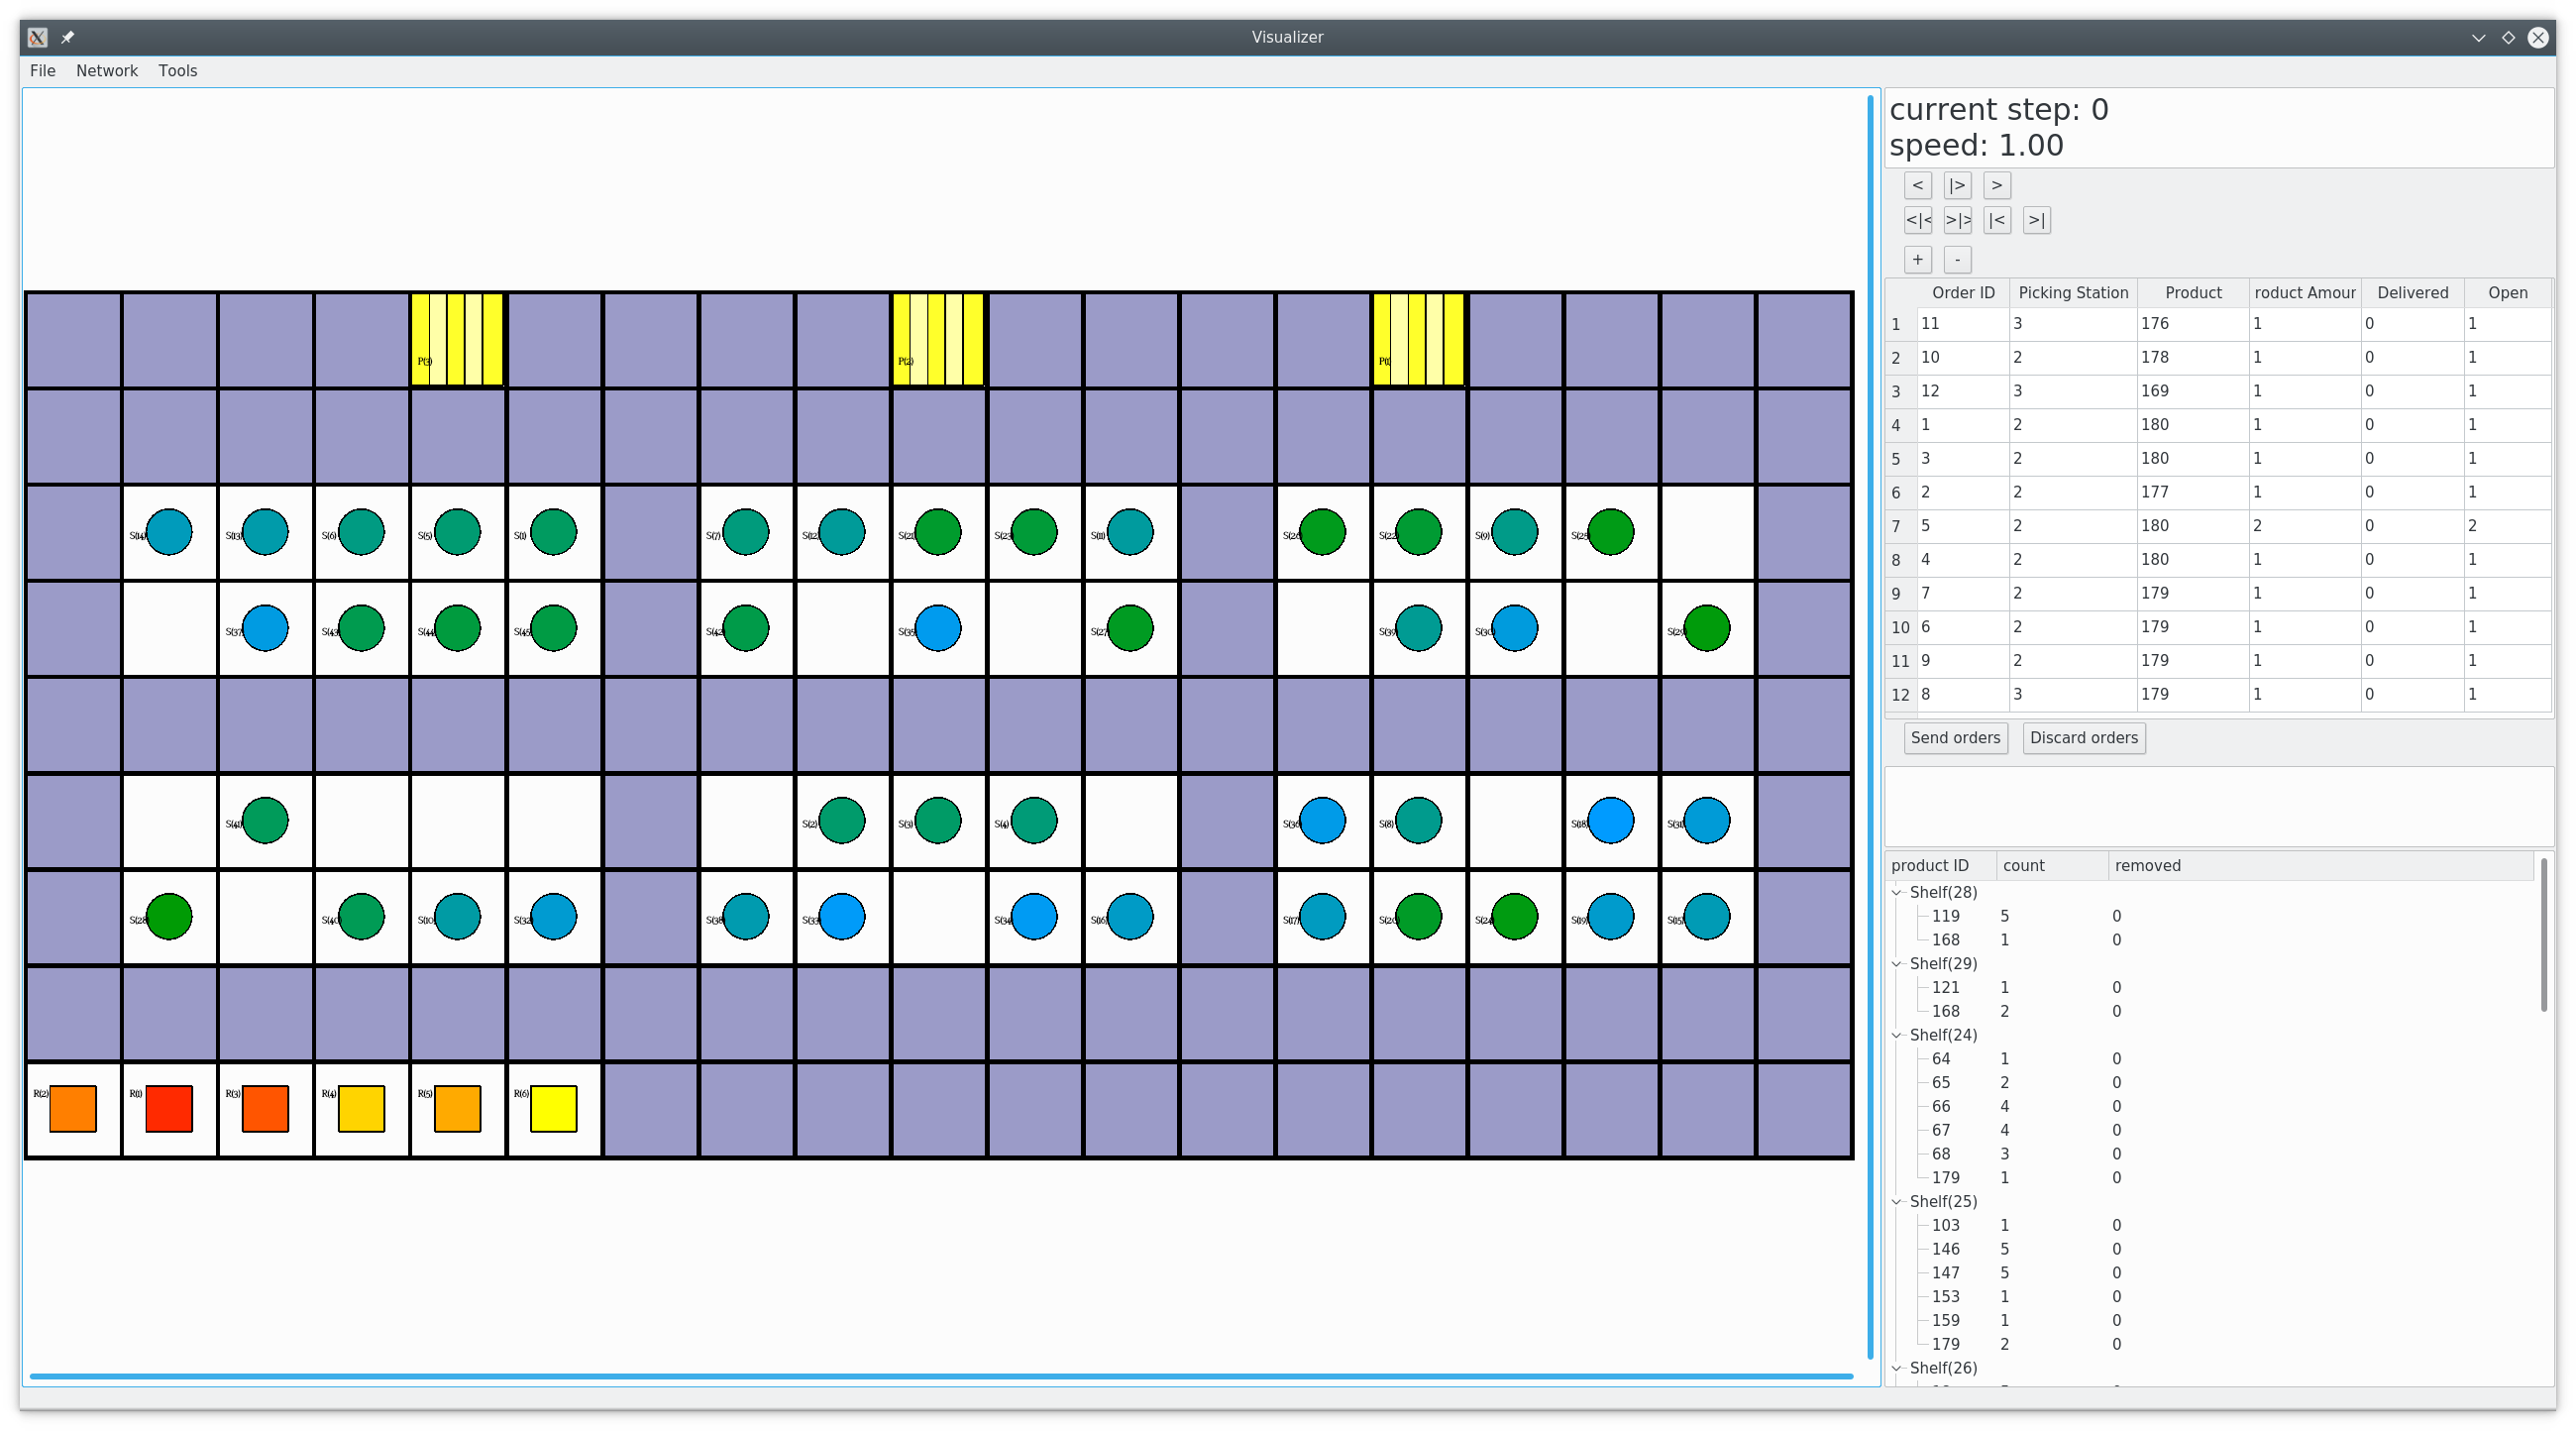Collapse the Shelf(28) tree node
2576x1431 pixels.
1897,892
